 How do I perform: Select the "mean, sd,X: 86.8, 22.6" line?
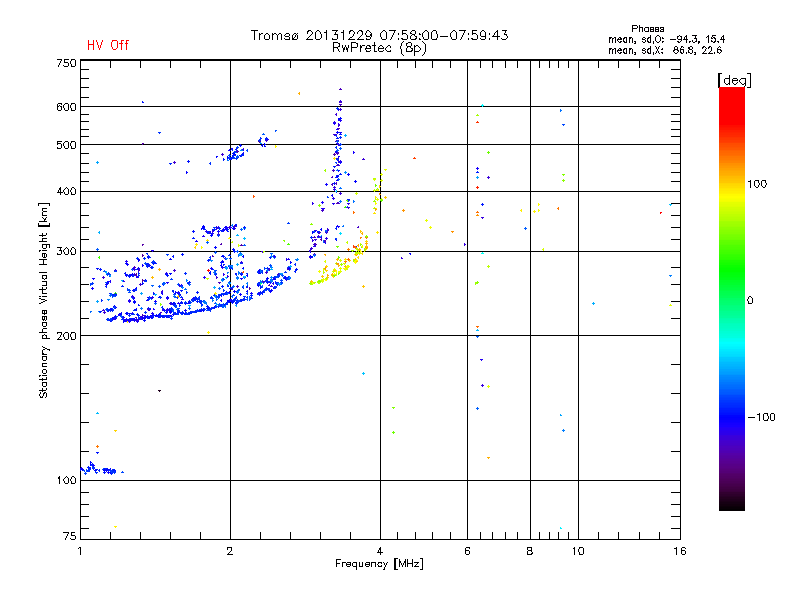click(665, 50)
